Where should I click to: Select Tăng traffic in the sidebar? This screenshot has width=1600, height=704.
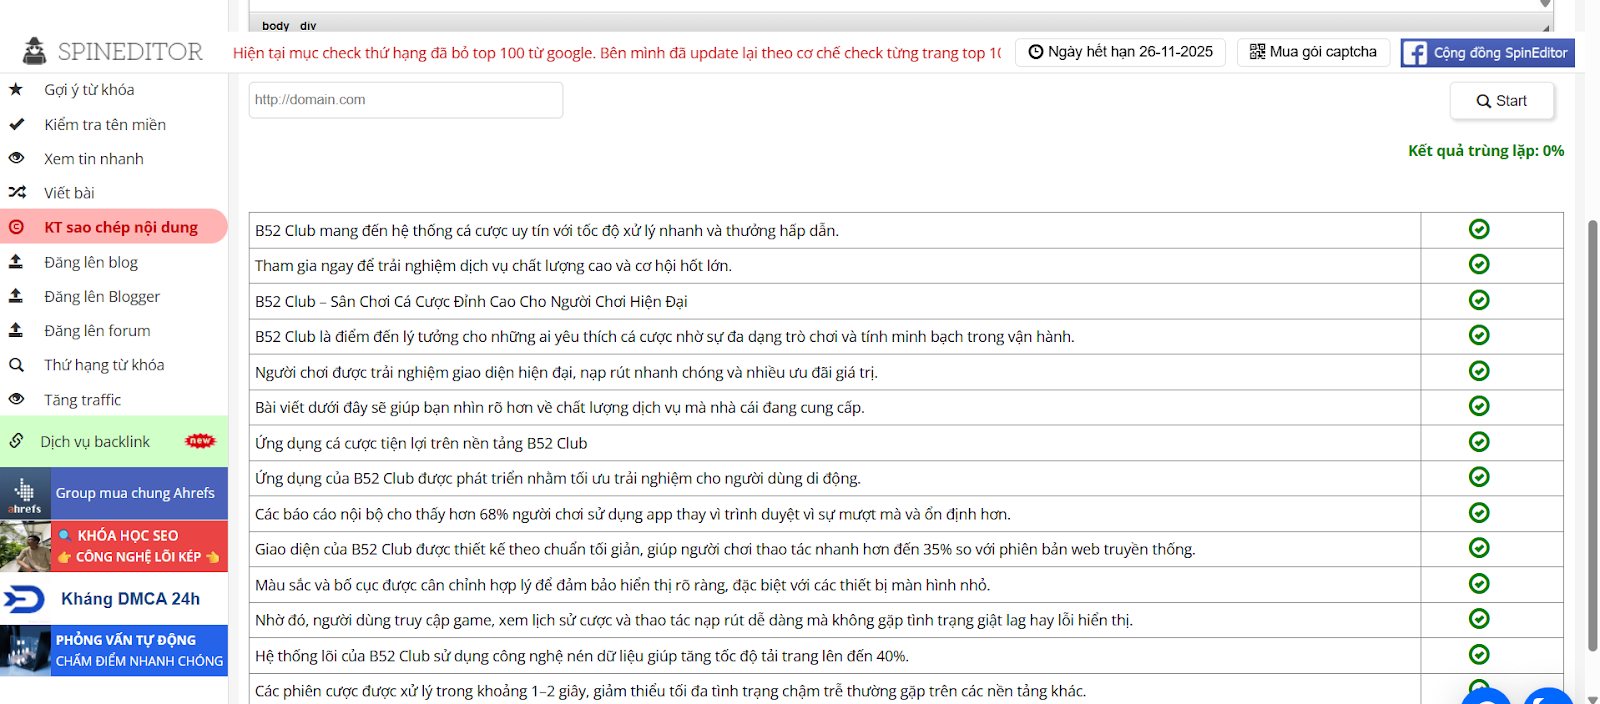(x=82, y=399)
